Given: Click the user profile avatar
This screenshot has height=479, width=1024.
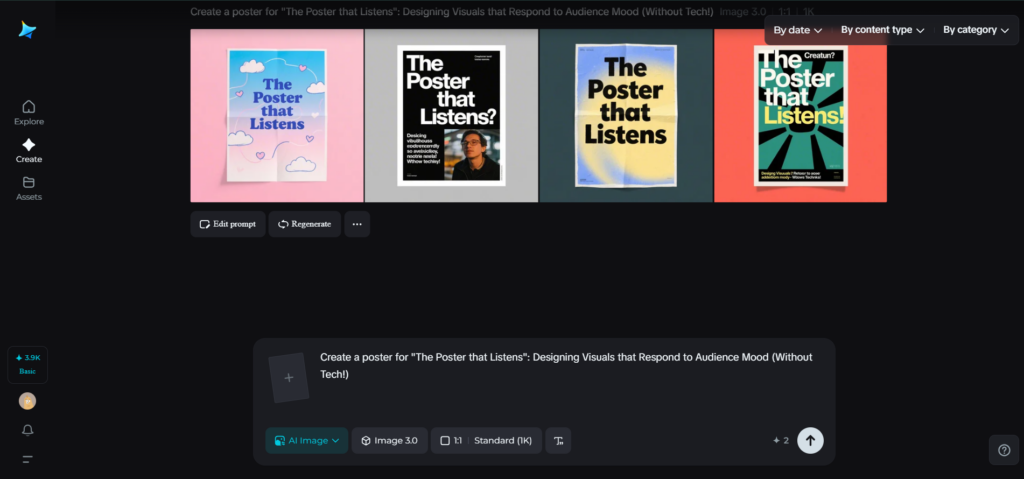Looking at the screenshot, I should click(x=28, y=401).
